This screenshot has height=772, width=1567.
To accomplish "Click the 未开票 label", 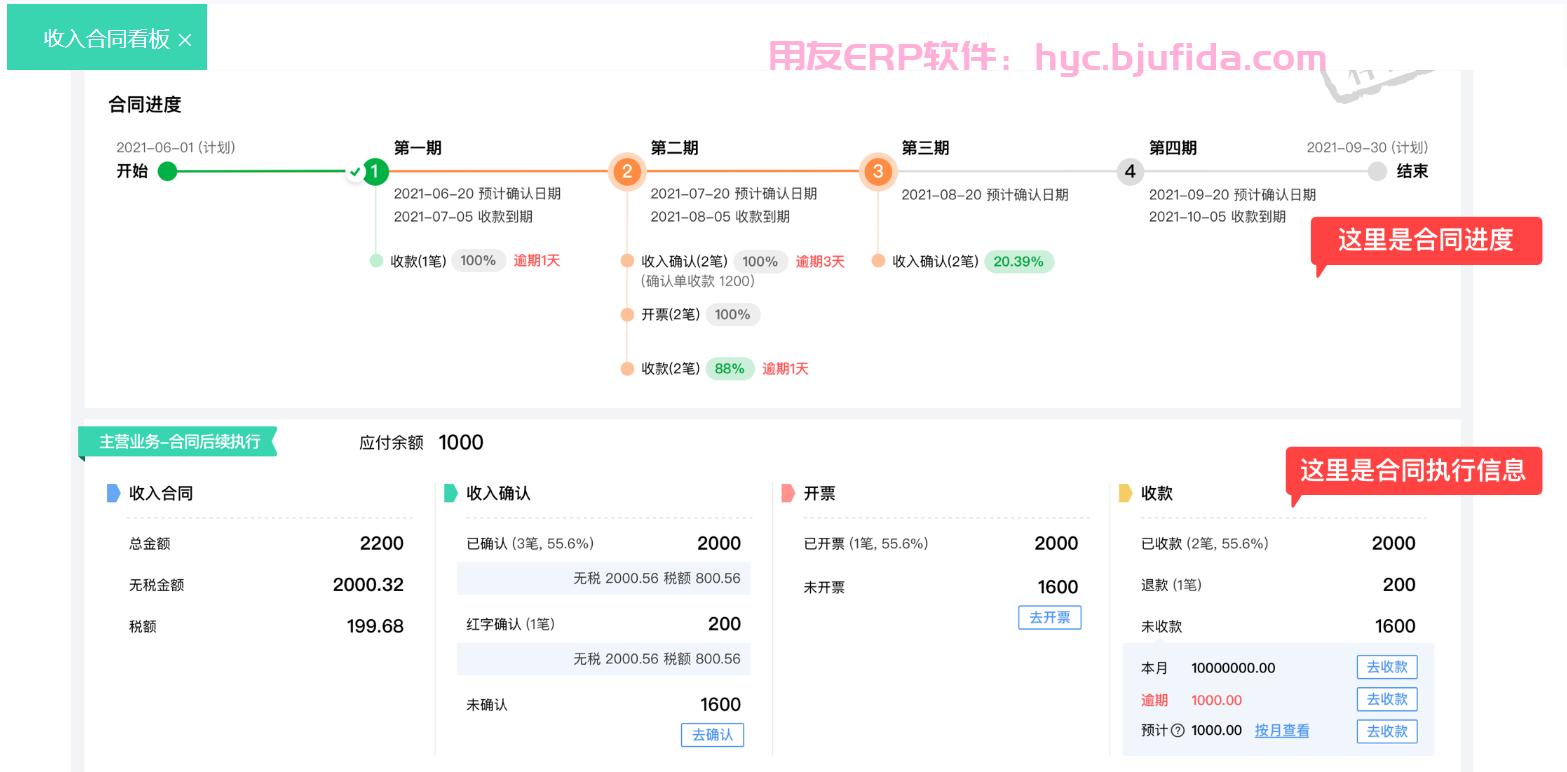I will coord(825,588).
